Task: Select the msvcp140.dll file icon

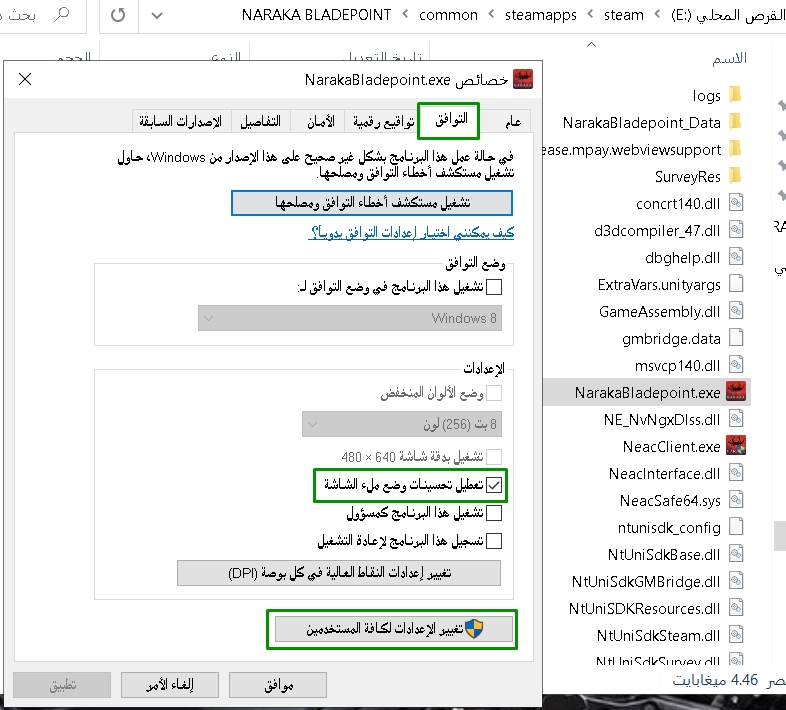Action: pyautogui.click(x=735, y=366)
